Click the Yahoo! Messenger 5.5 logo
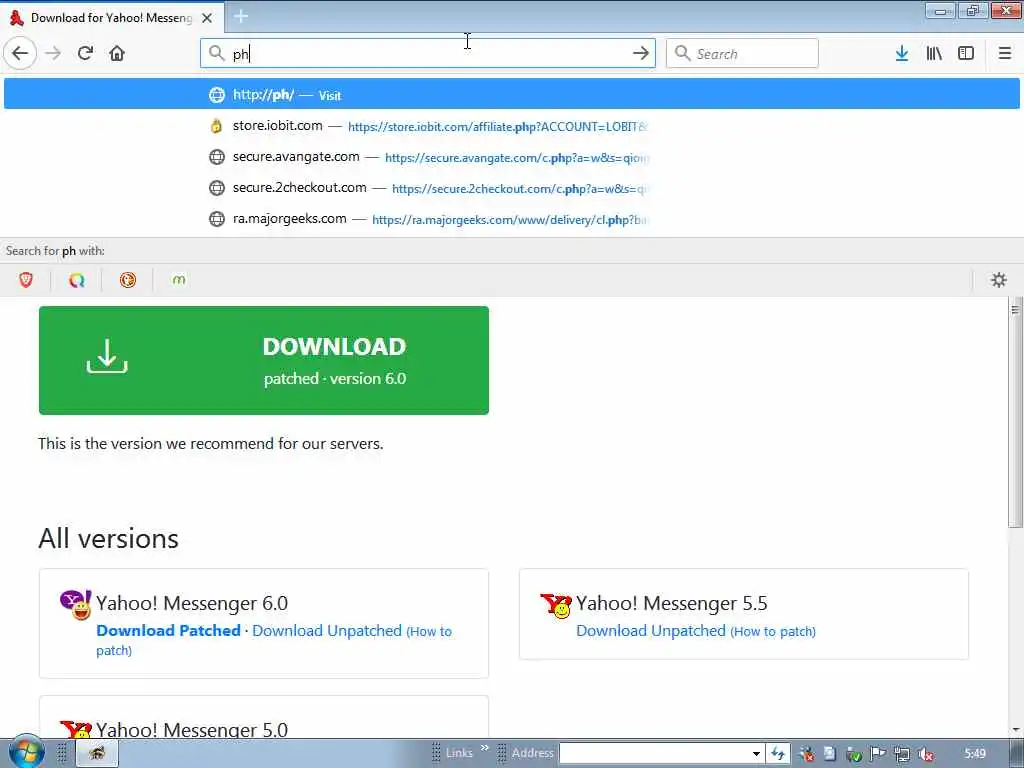The height and width of the screenshot is (768, 1024). click(556, 605)
